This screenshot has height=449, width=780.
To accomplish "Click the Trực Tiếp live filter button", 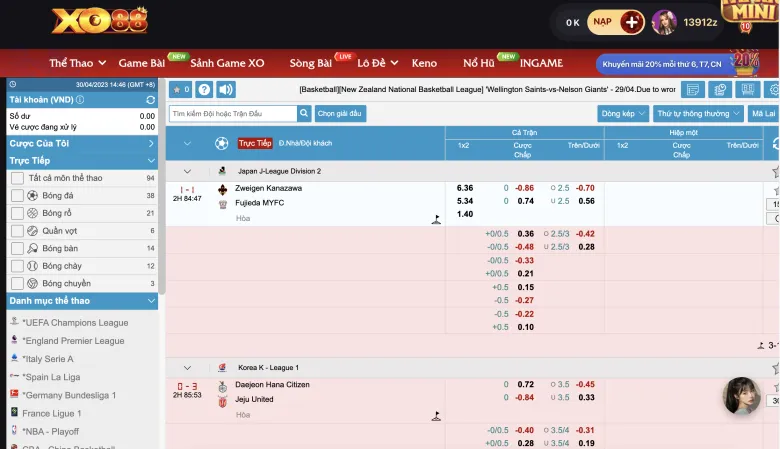I will pyautogui.click(x=255, y=143).
